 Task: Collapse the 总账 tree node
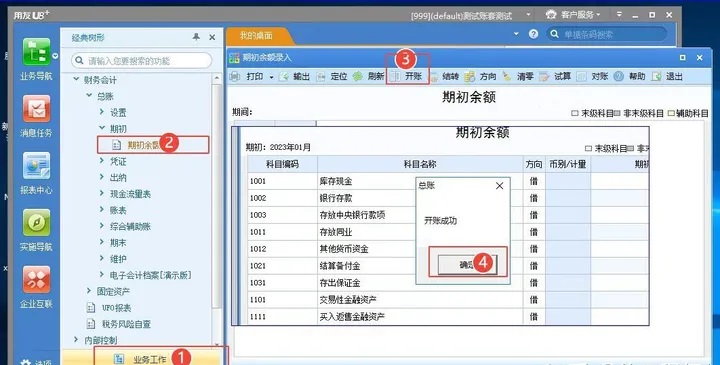(89, 96)
